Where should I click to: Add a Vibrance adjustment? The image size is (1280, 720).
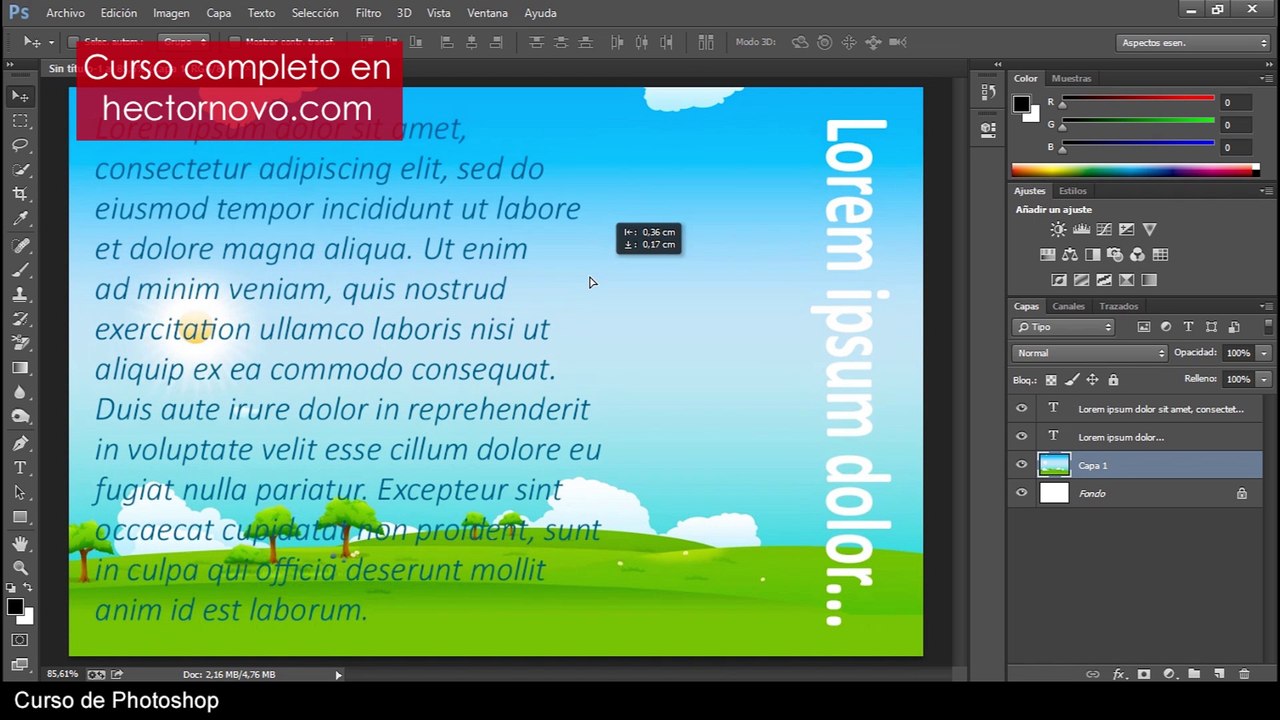click(1149, 229)
